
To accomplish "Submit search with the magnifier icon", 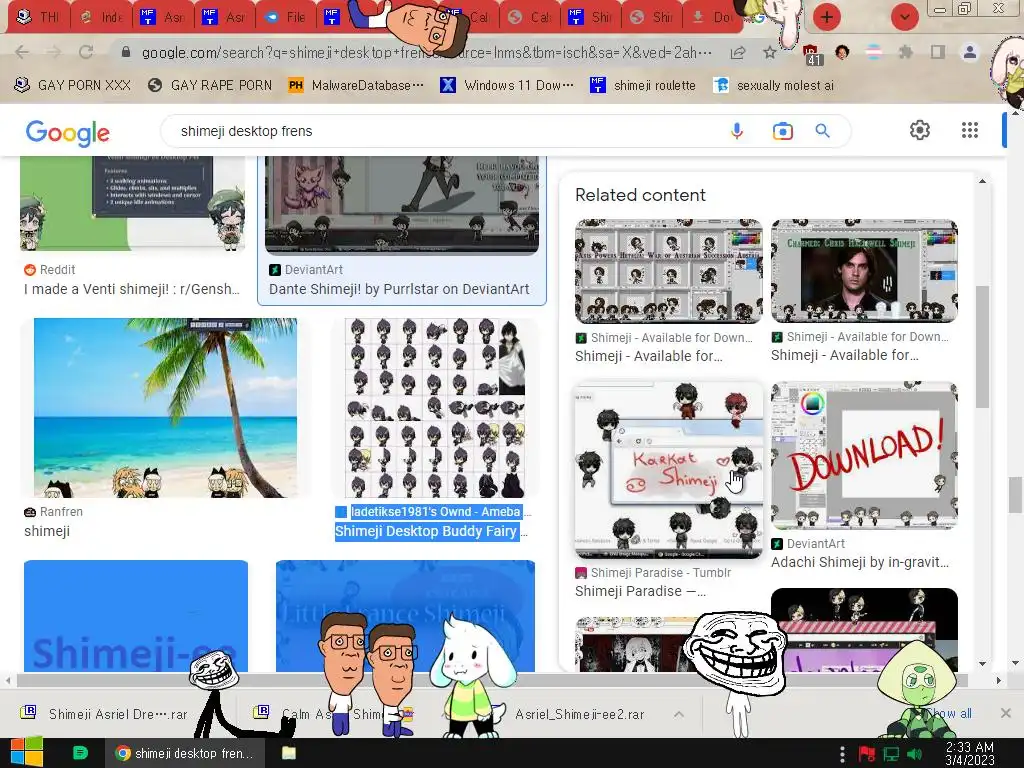I will pyautogui.click(x=823, y=131).
